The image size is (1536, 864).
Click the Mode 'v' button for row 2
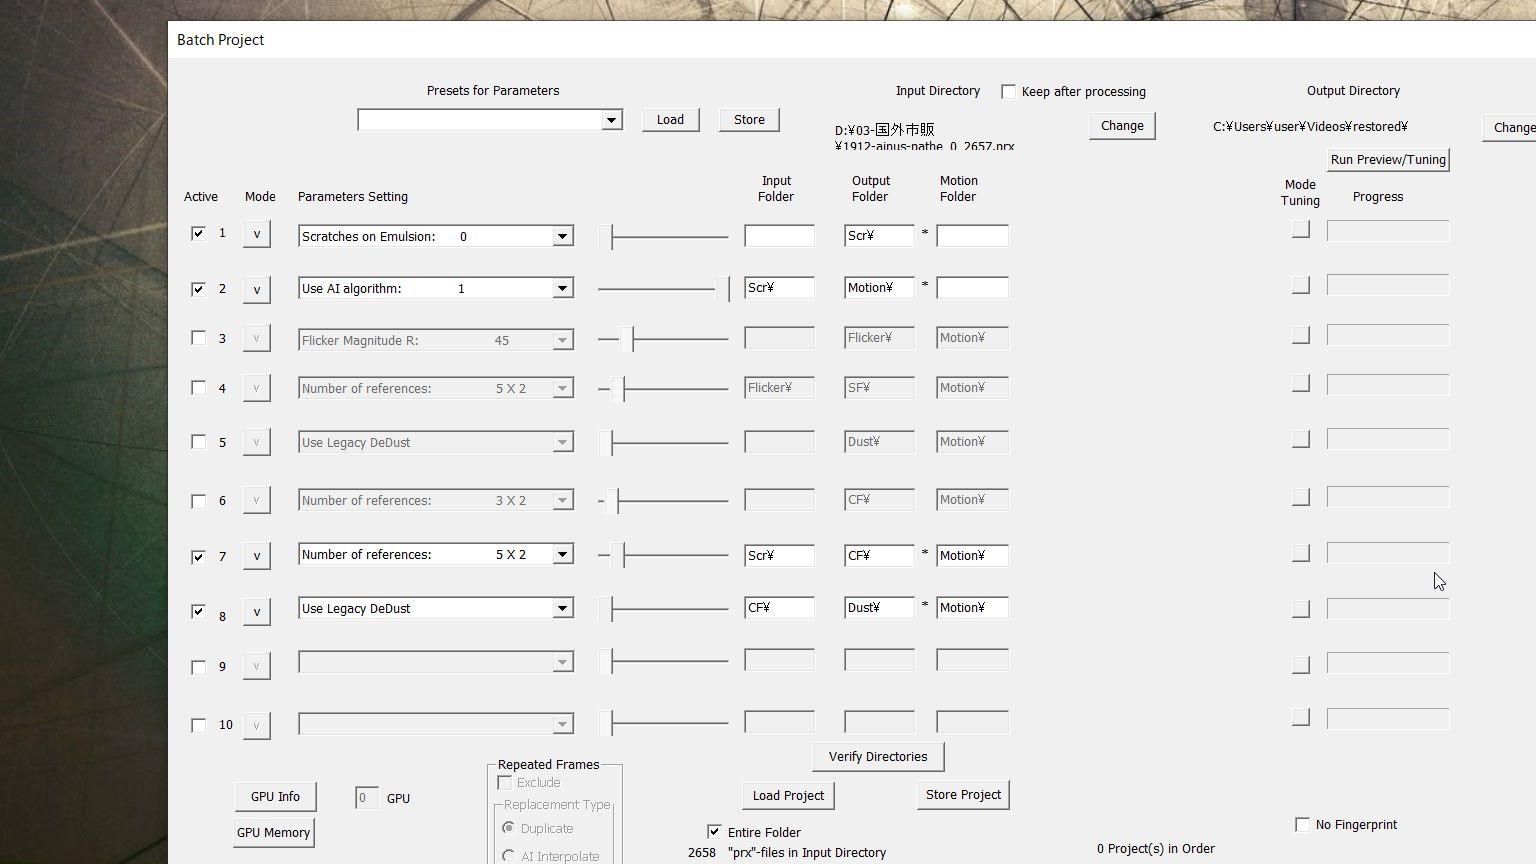click(x=256, y=290)
